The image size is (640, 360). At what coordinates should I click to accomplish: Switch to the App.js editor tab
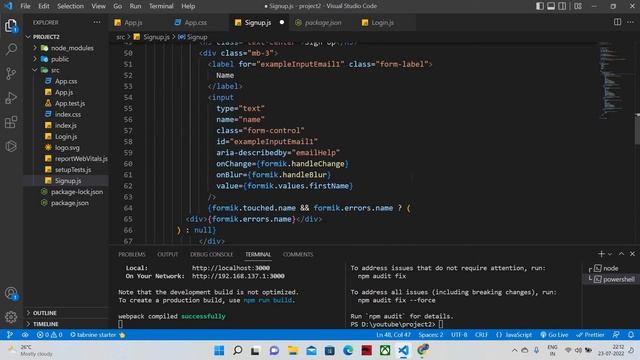(x=133, y=22)
